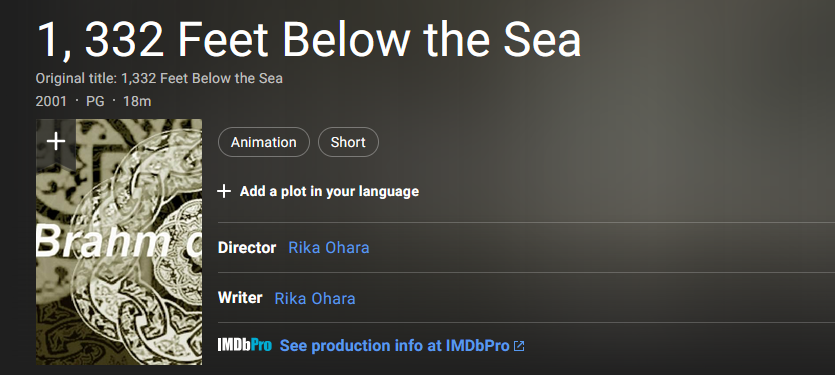Click the Brahm text on the poster
Screen dimensions: 835x375
pos(103,241)
